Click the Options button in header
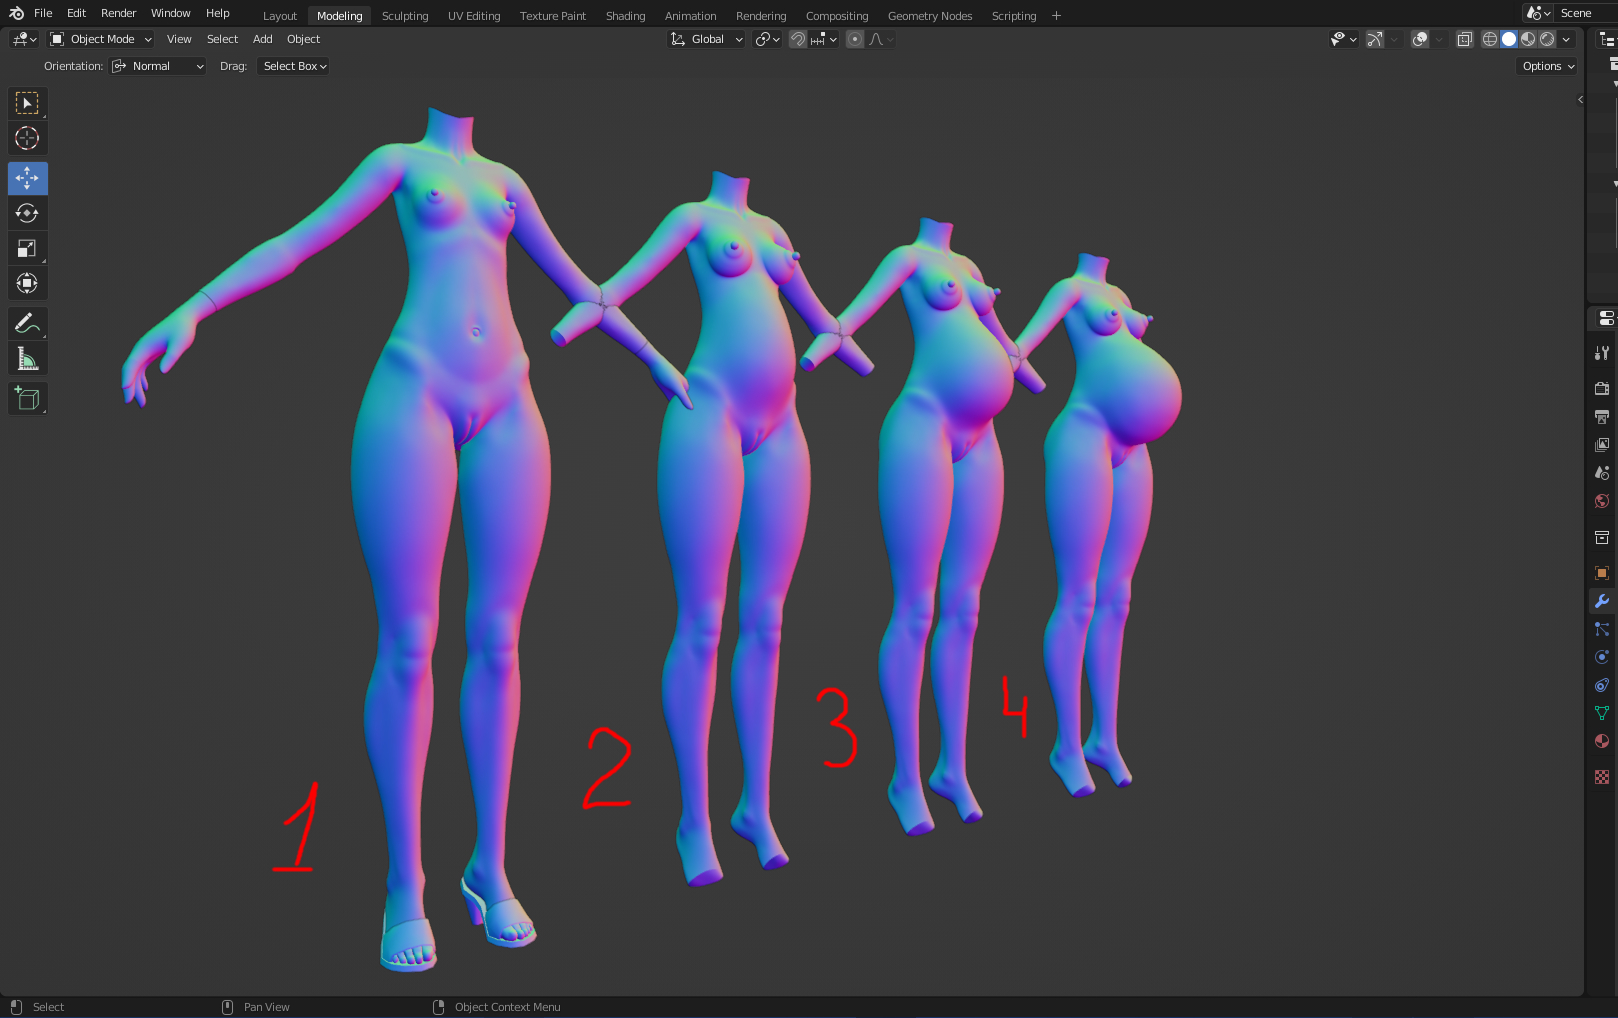 [1548, 66]
